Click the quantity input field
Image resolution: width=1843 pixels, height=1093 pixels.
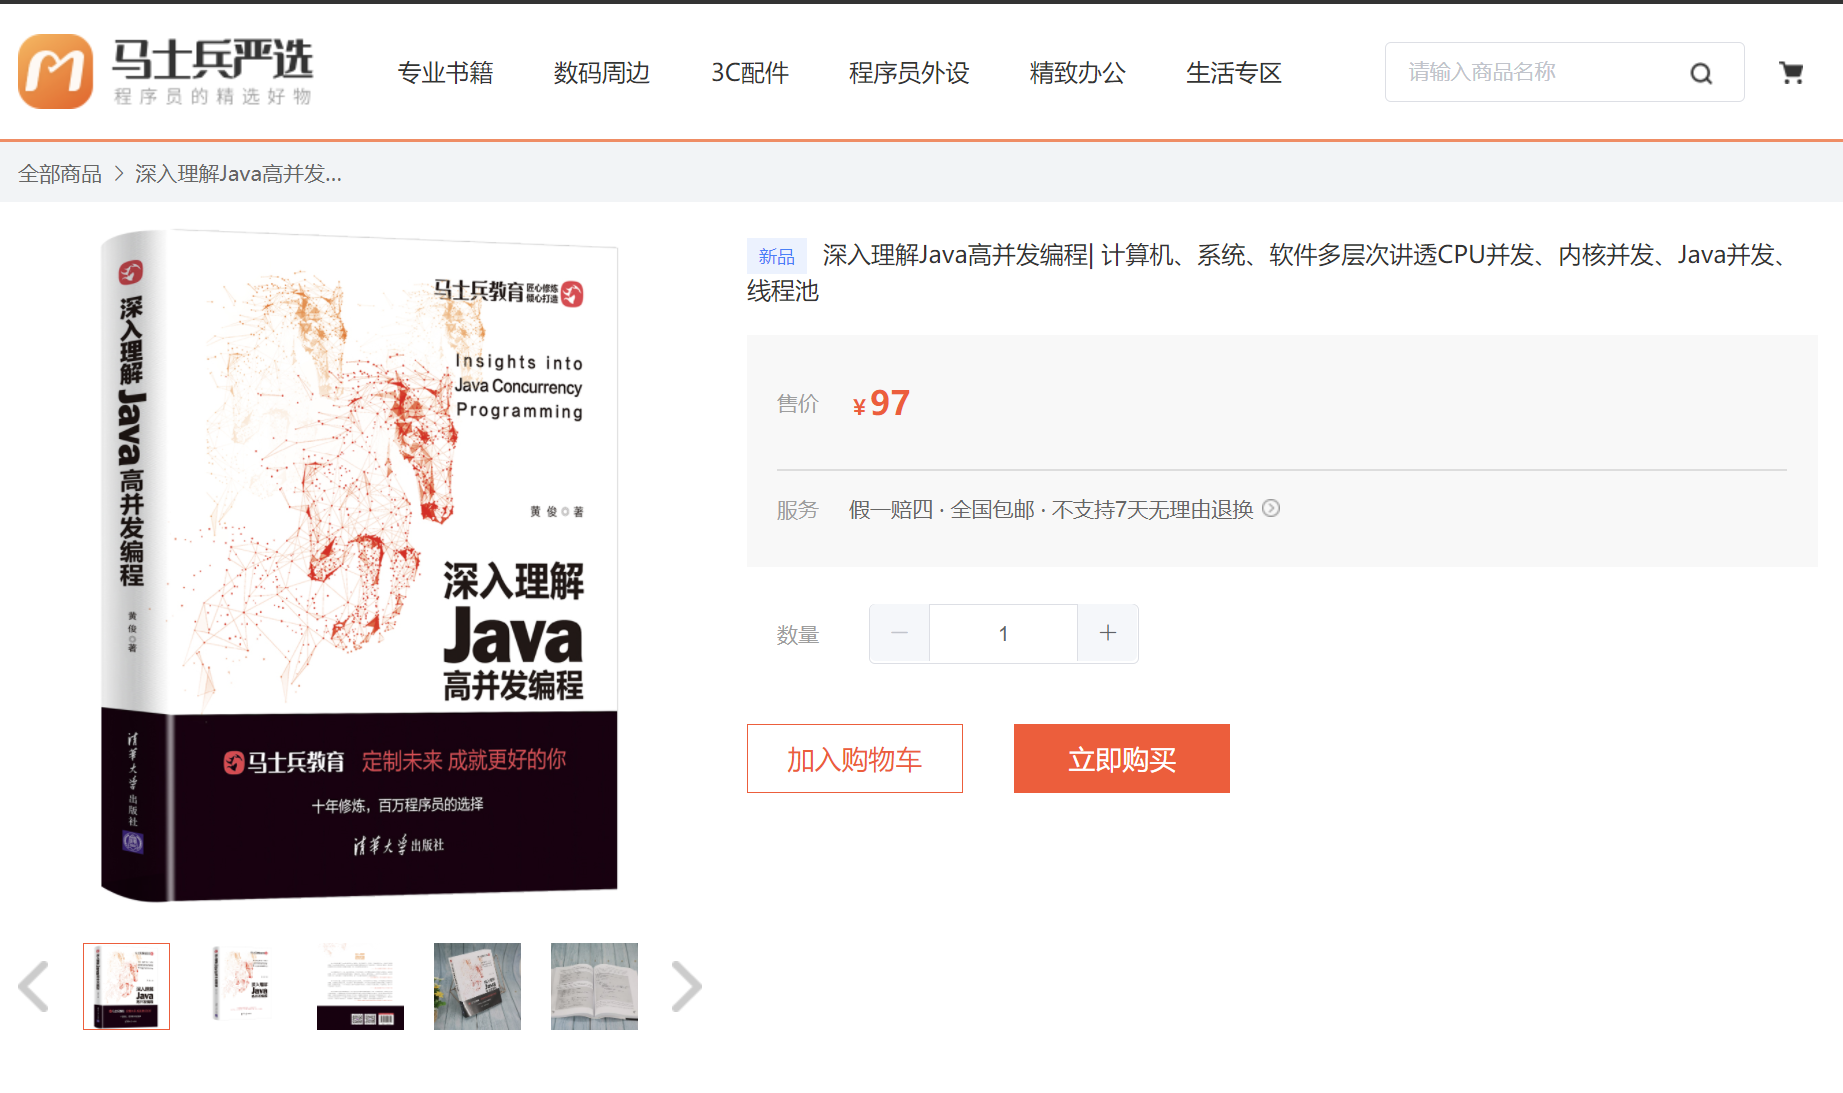click(1003, 633)
